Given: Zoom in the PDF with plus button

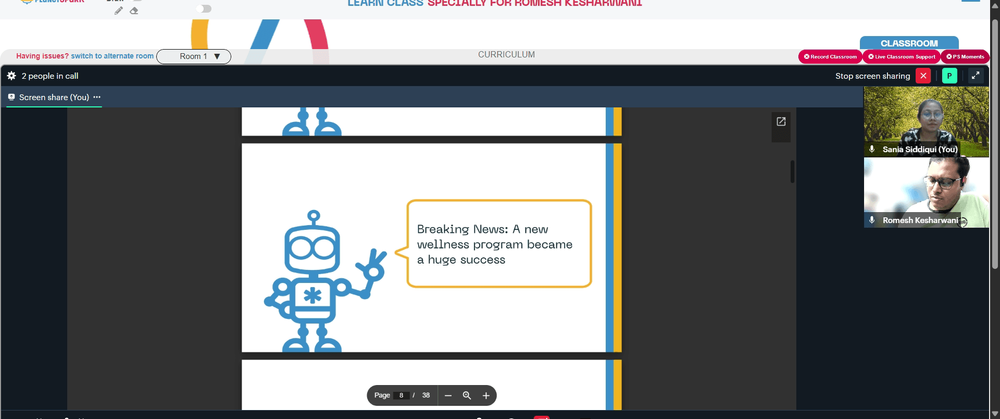Looking at the screenshot, I should pos(486,395).
